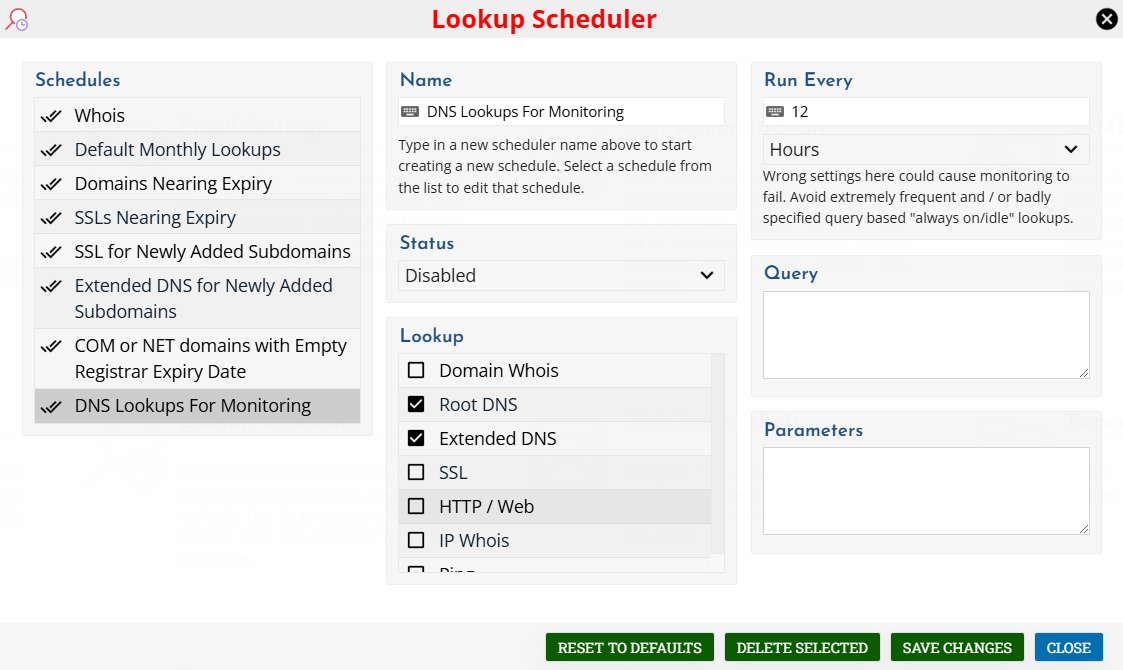The width and height of the screenshot is (1123, 670).
Task: Click the SAVE CHANGES button
Action: tap(957, 648)
